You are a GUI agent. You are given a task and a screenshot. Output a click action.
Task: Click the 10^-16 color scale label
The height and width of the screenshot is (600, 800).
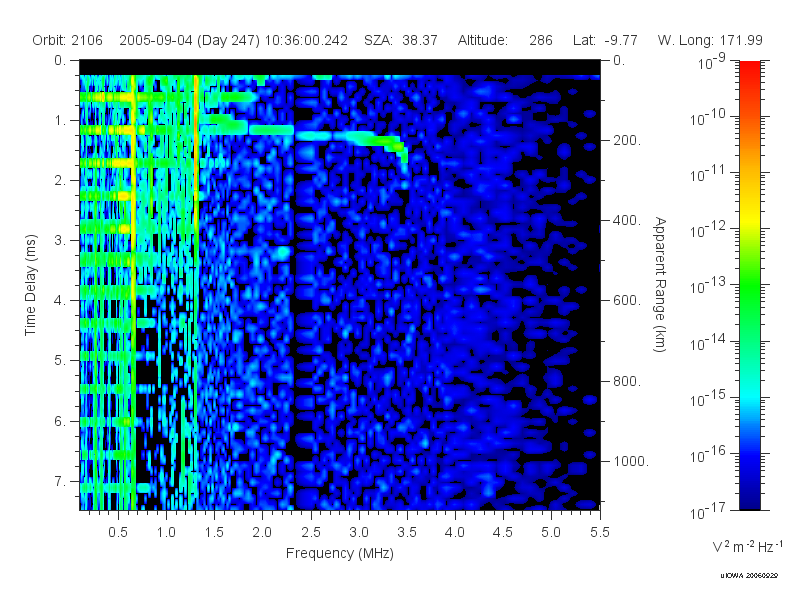point(708,455)
